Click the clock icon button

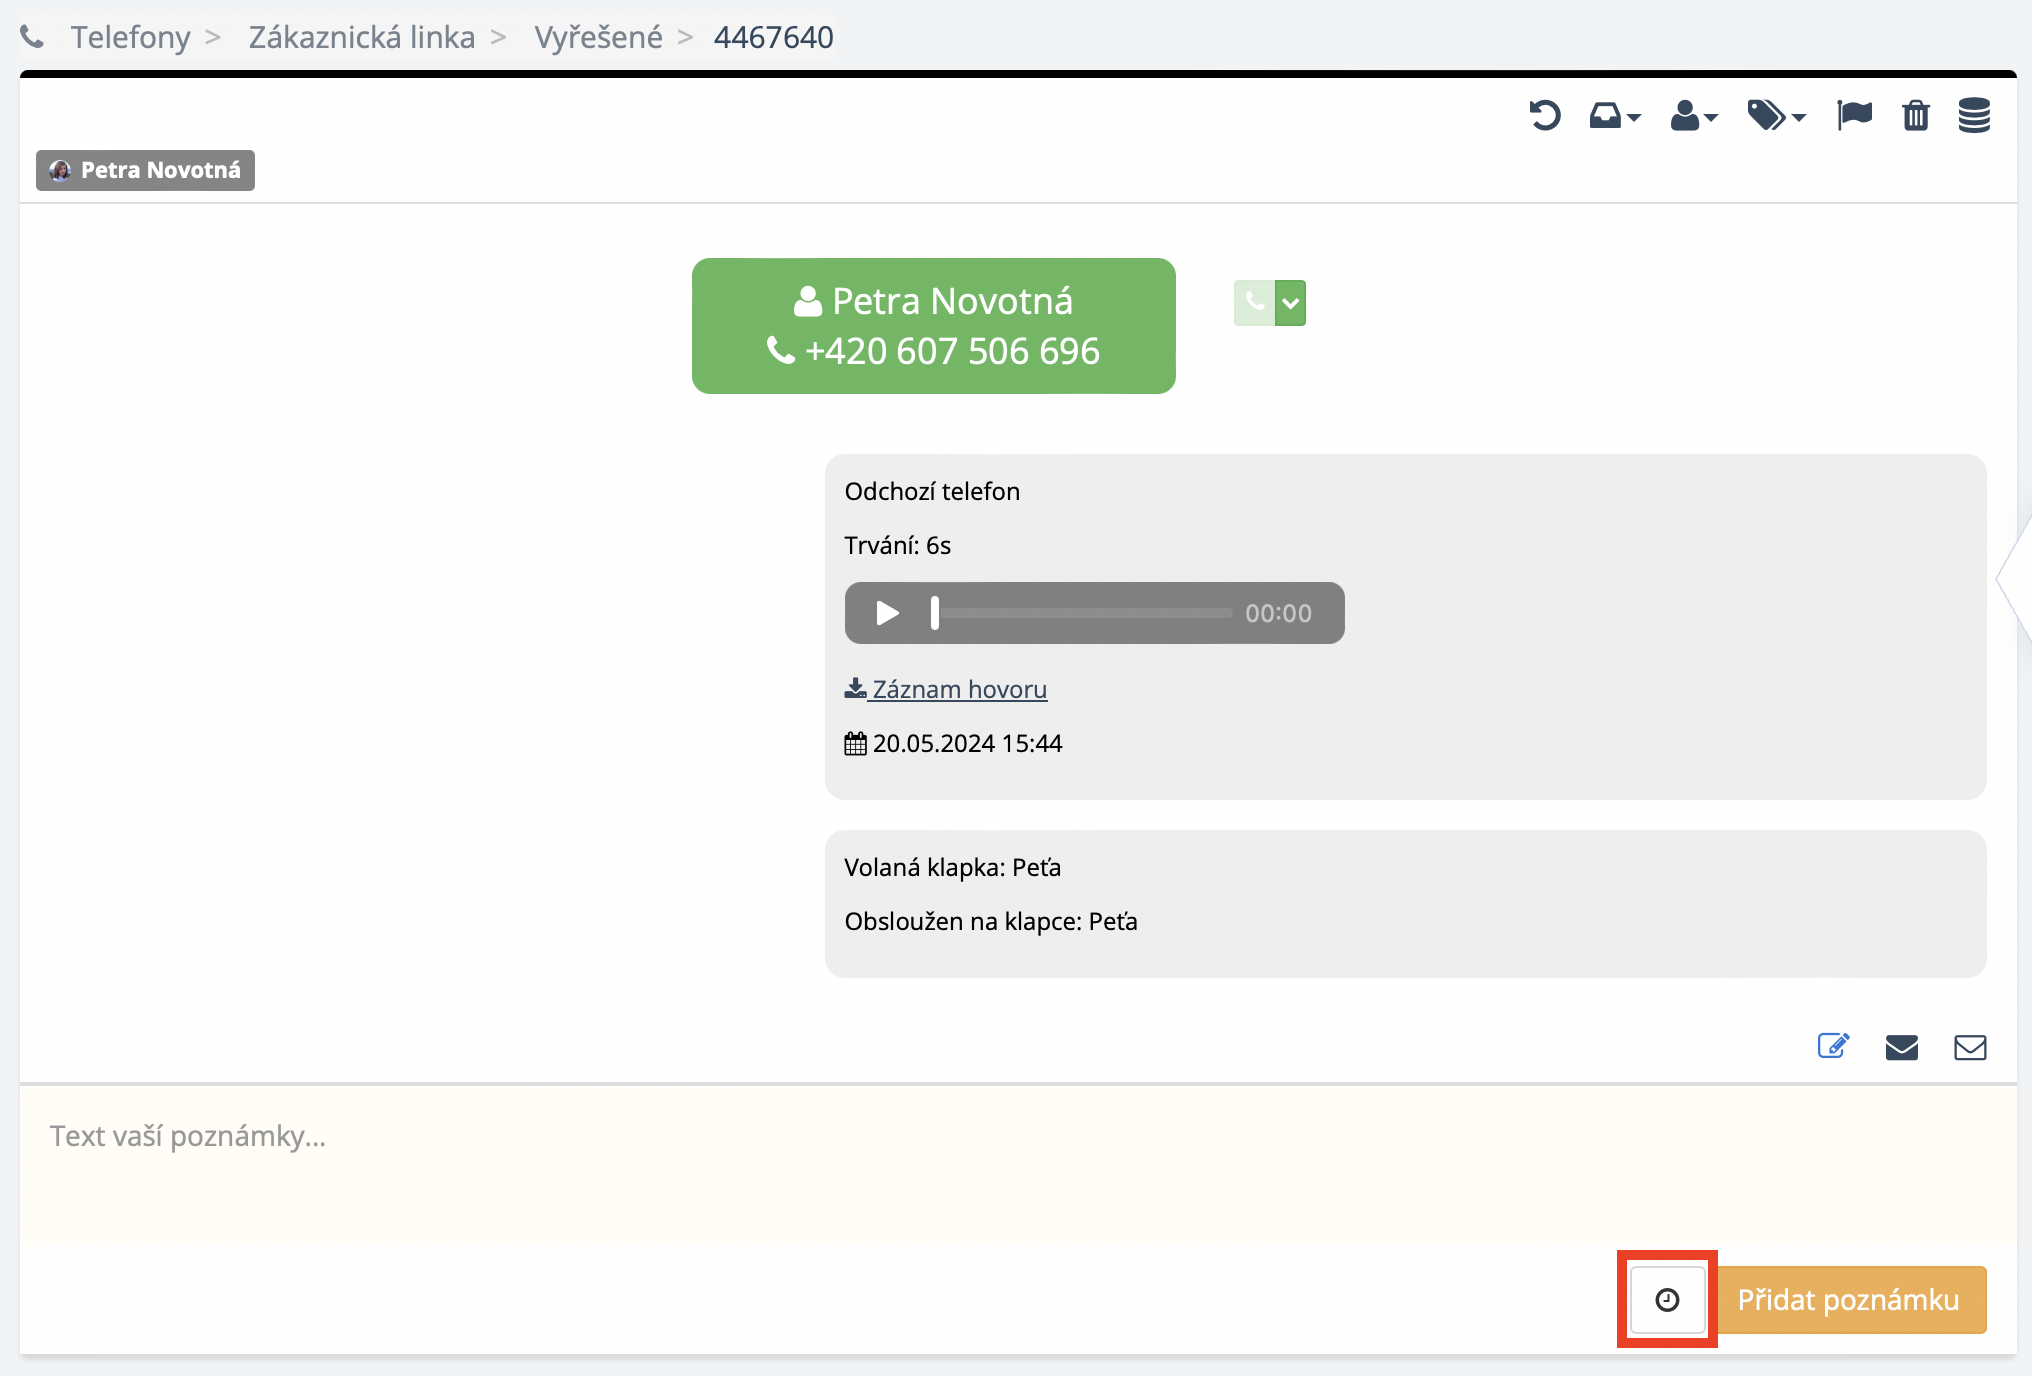(x=1667, y=1299)
